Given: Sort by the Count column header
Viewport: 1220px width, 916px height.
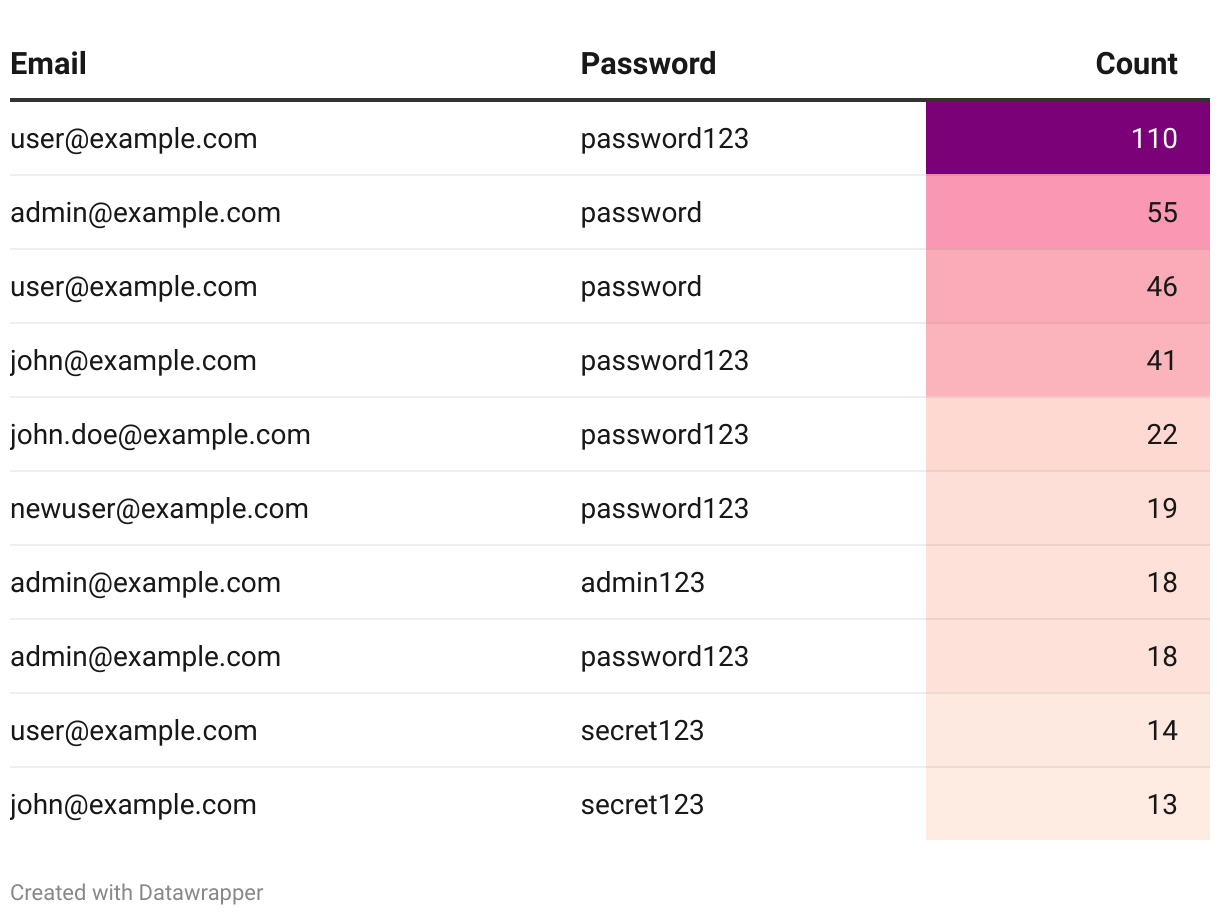Looking at the screenshot, I should 1136,64.
